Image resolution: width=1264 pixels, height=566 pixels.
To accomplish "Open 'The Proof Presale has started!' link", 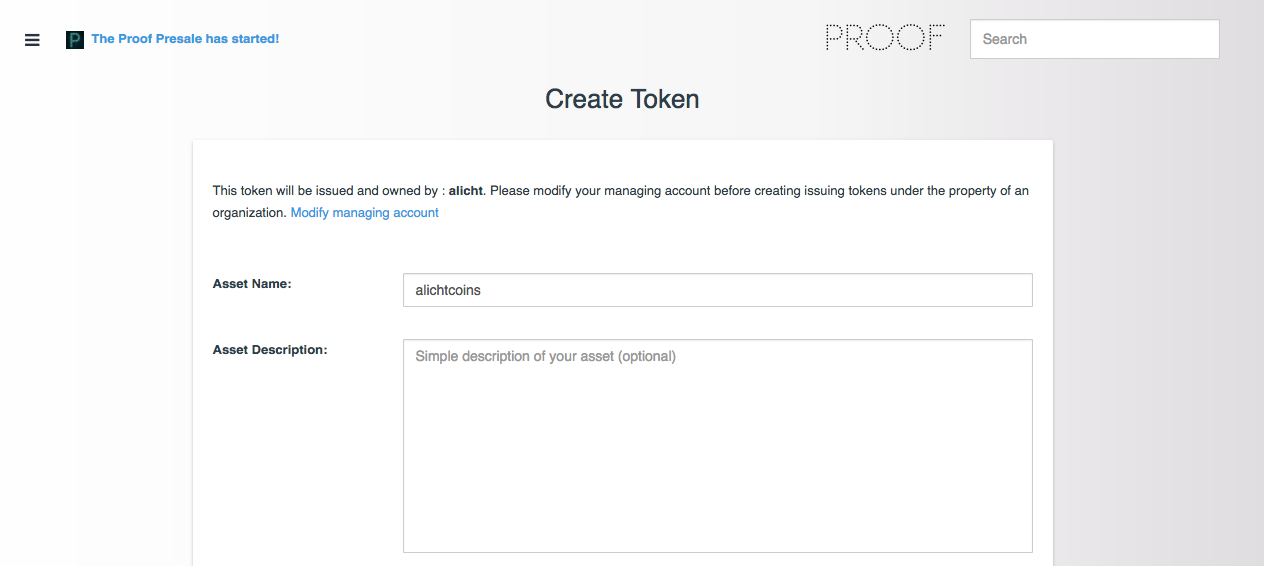I will (185, 39).
